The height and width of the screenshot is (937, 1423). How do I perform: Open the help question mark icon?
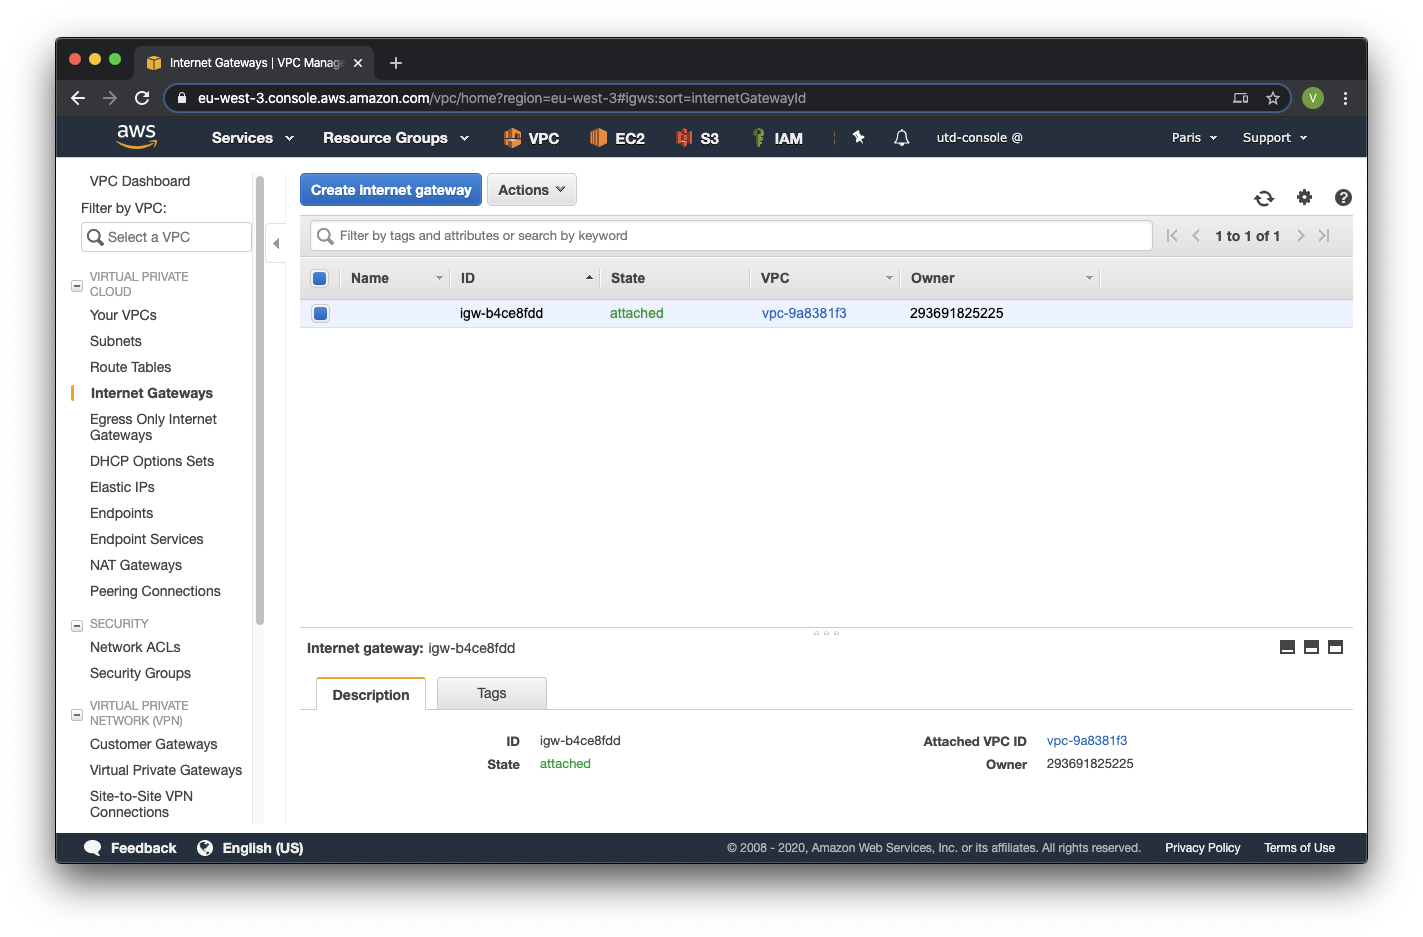click(1343, 197)
